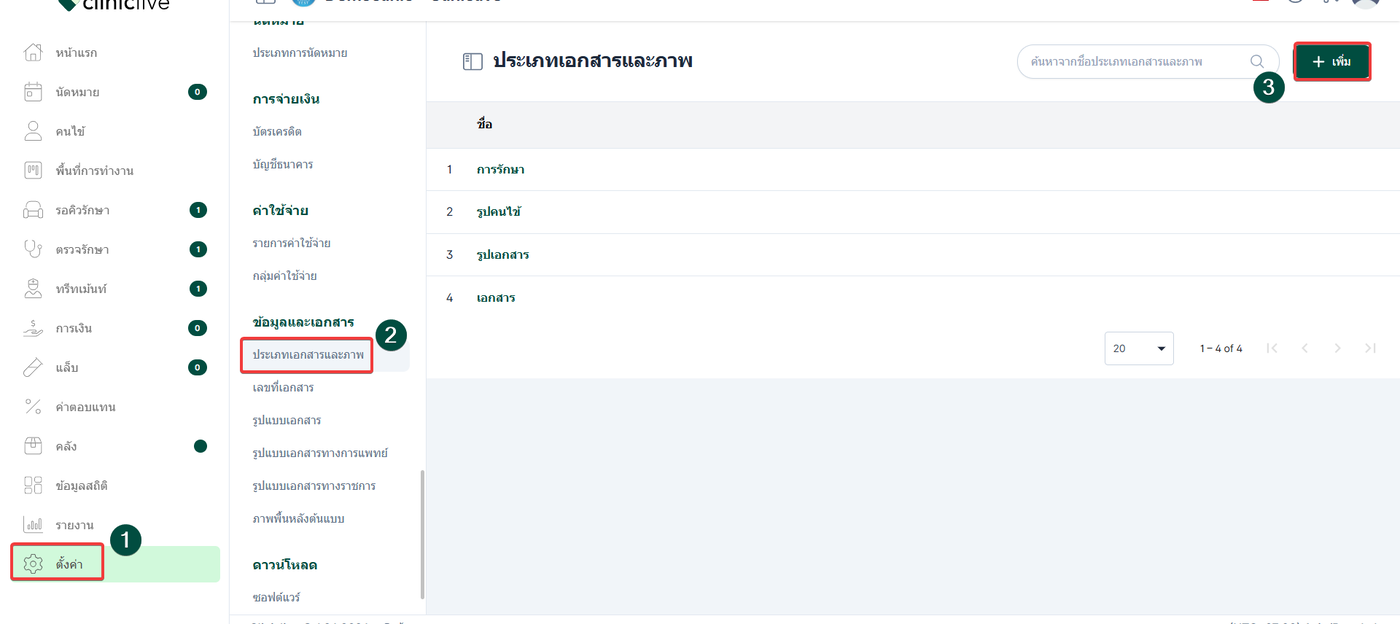
Task: Go to next page arrow in pagination
Action: (1337, 348)
